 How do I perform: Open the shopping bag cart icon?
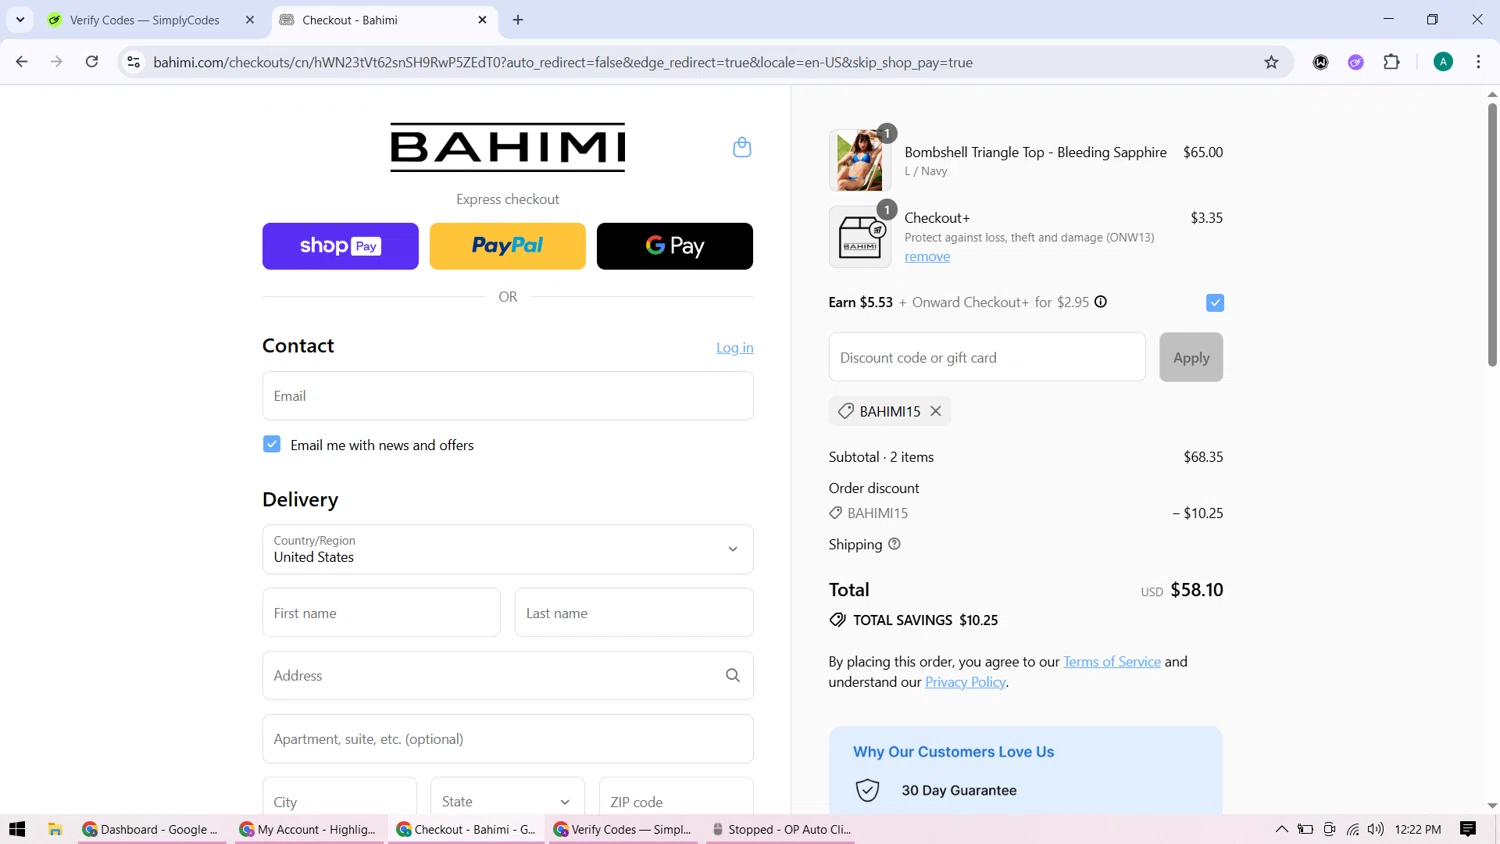742,147
